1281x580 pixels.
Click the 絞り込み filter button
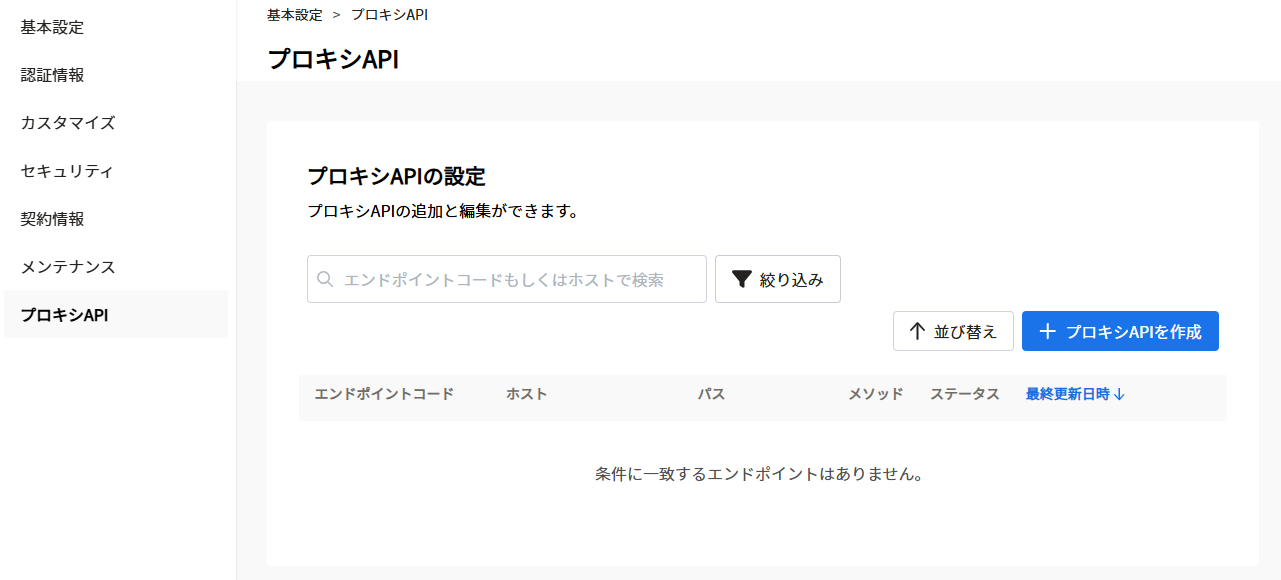click(778, 279)
